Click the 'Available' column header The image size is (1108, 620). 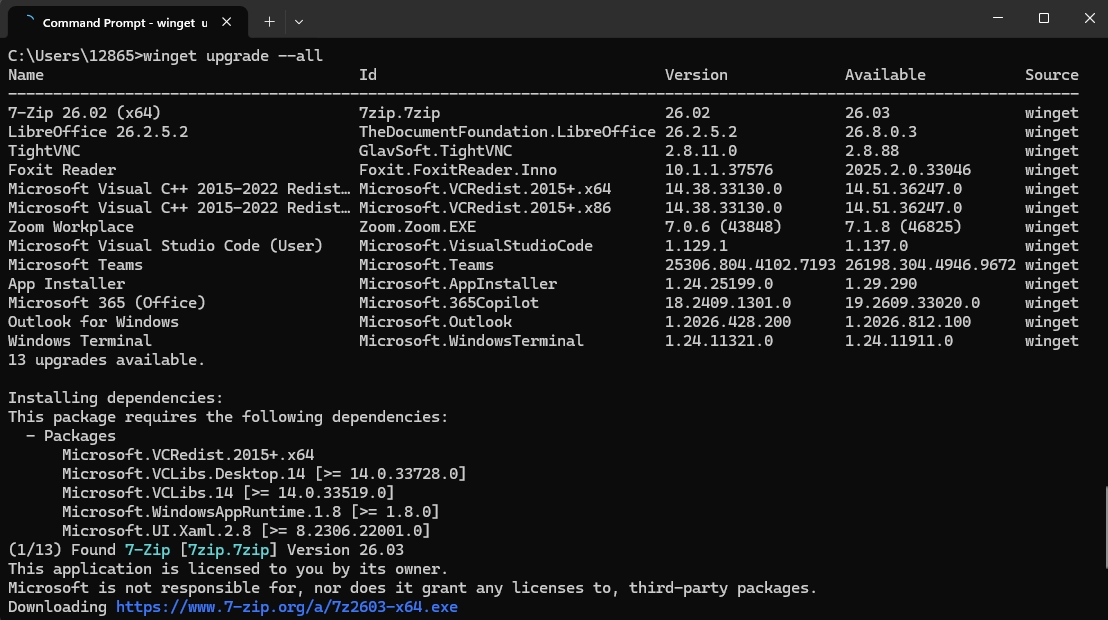885,75
